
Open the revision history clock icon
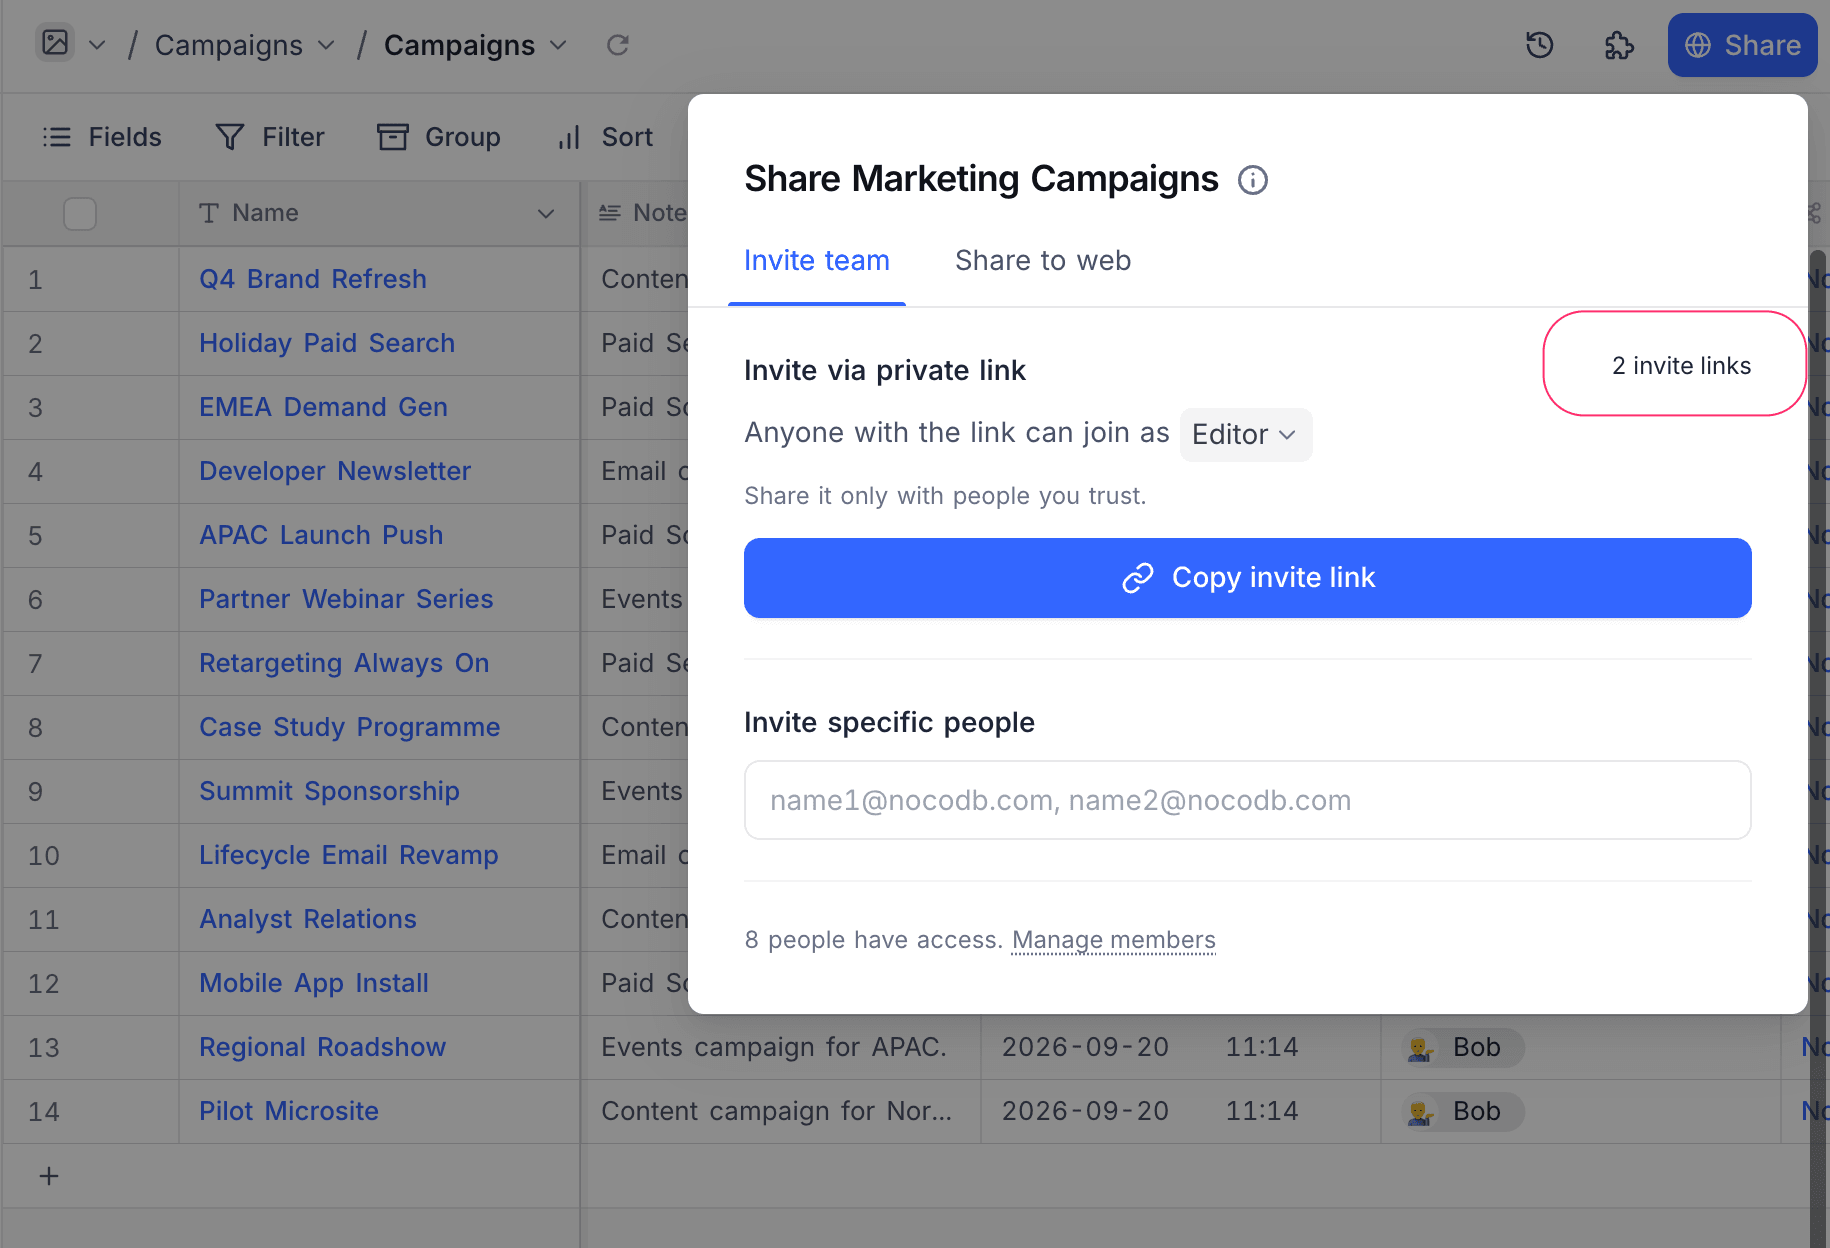1540,45
